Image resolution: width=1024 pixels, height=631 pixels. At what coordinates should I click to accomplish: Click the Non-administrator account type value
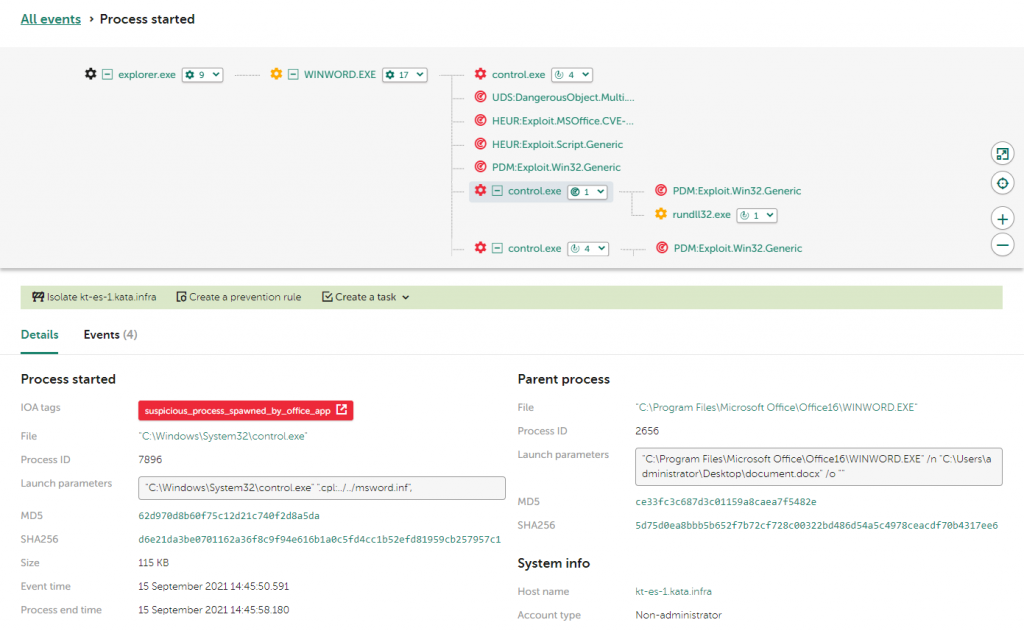(679, 615)
